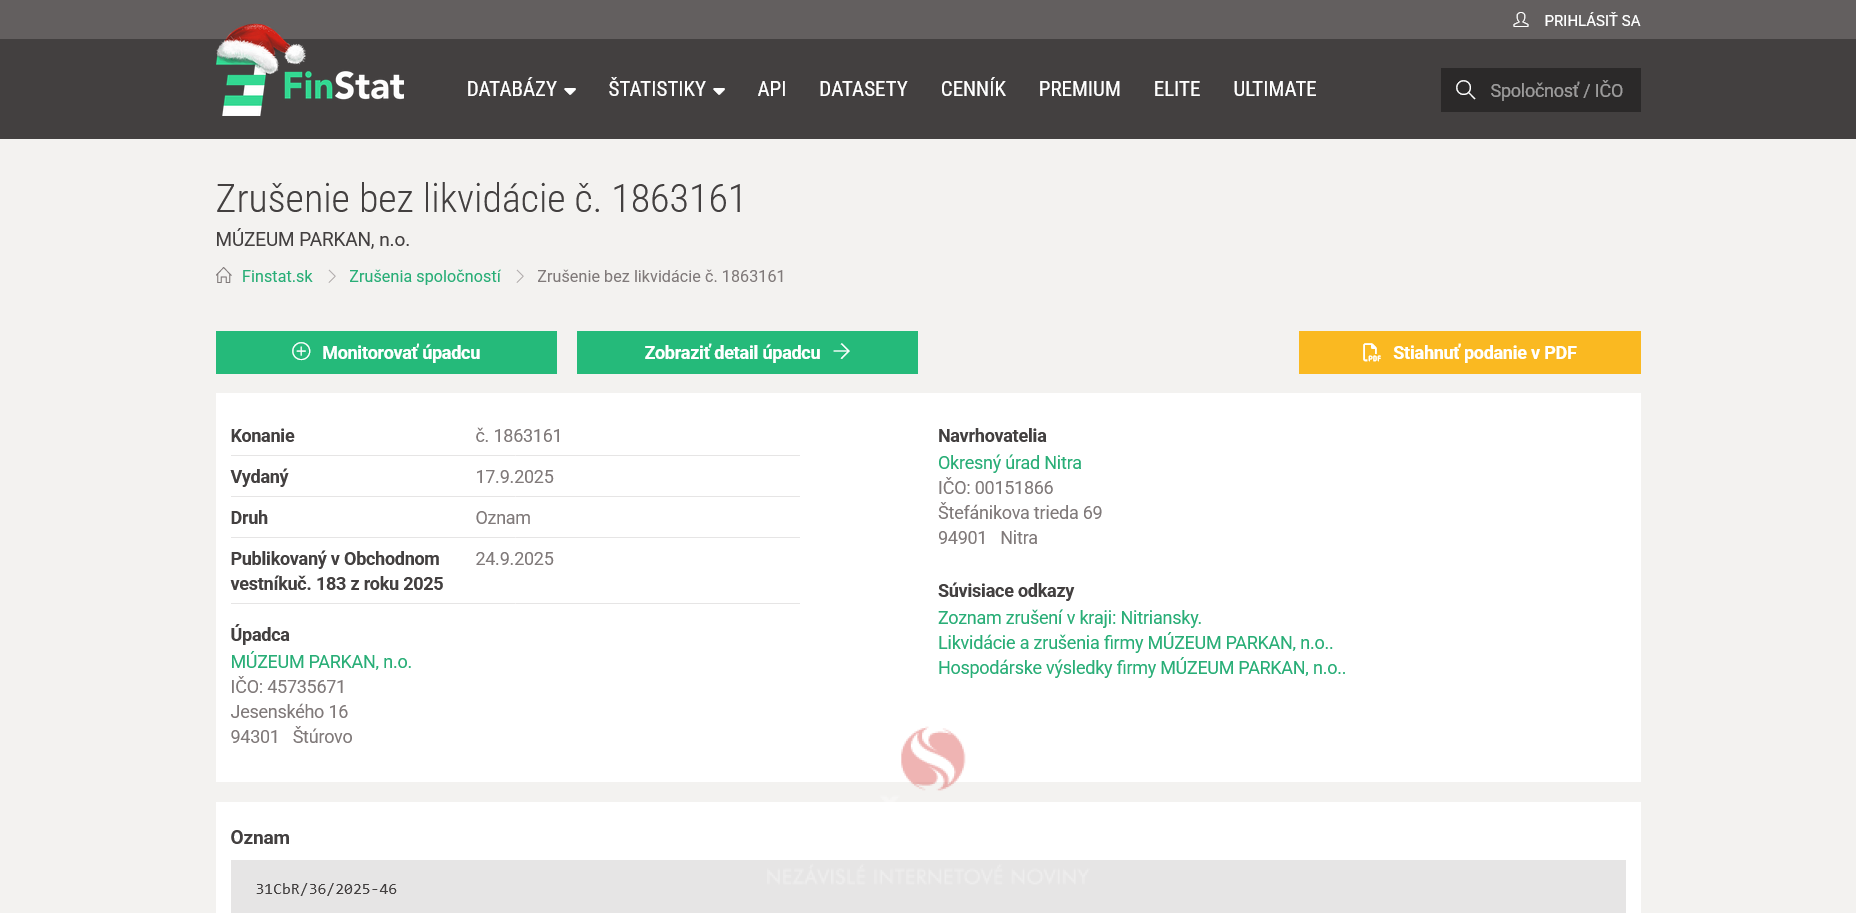Click the red circular watermark logo
The image size is (1856, 913).
click(x=932, y=758)
